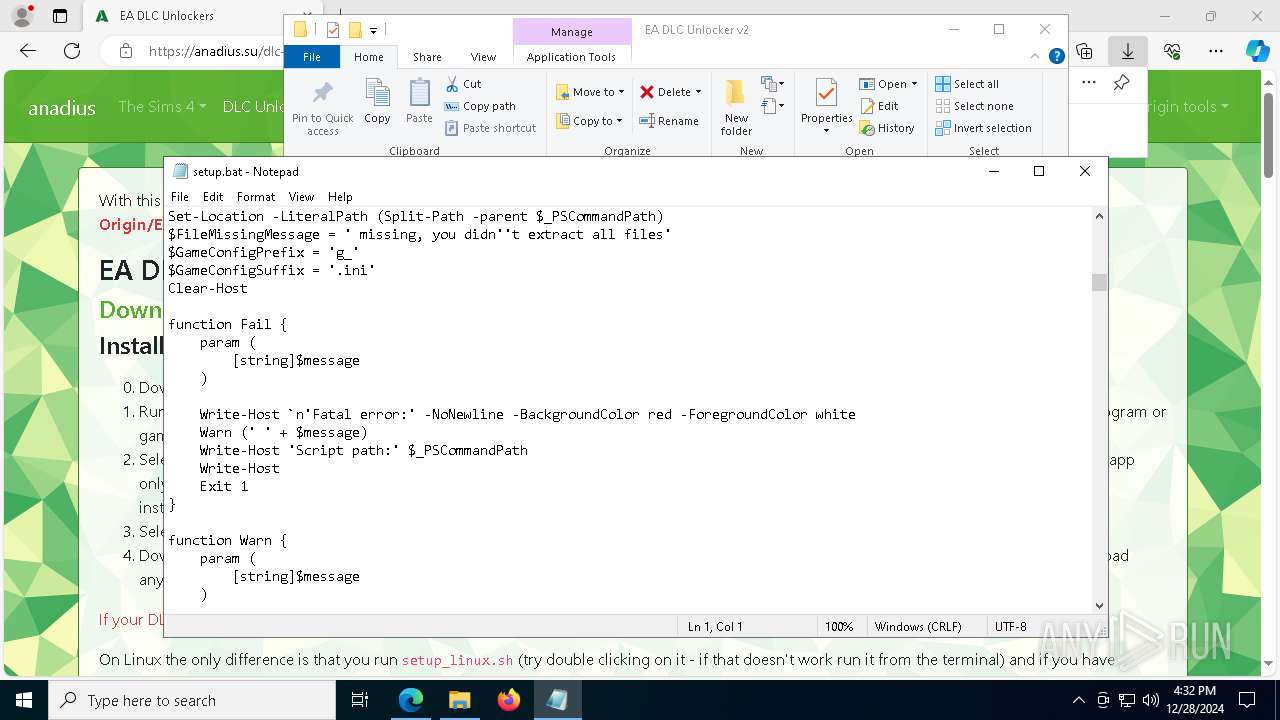This screenshot has height=720, width=1280.
Task: Open Notepad File menu
Action: coord(179,197)
